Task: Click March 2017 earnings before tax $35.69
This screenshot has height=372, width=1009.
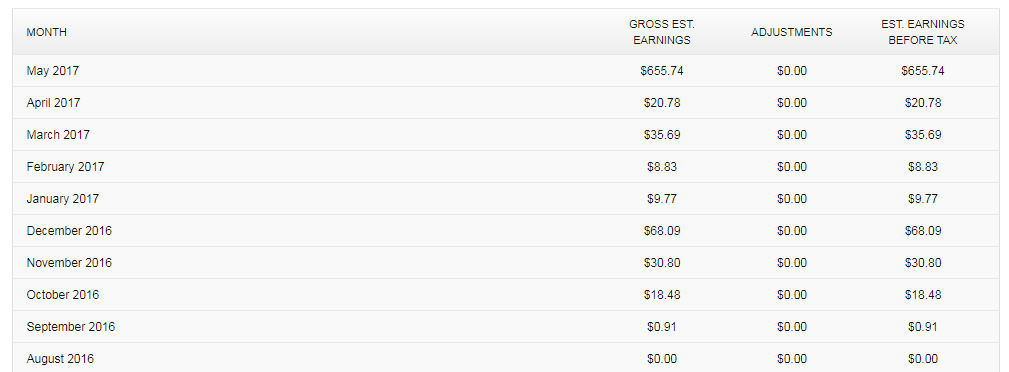Action: (x=923, y=135)
